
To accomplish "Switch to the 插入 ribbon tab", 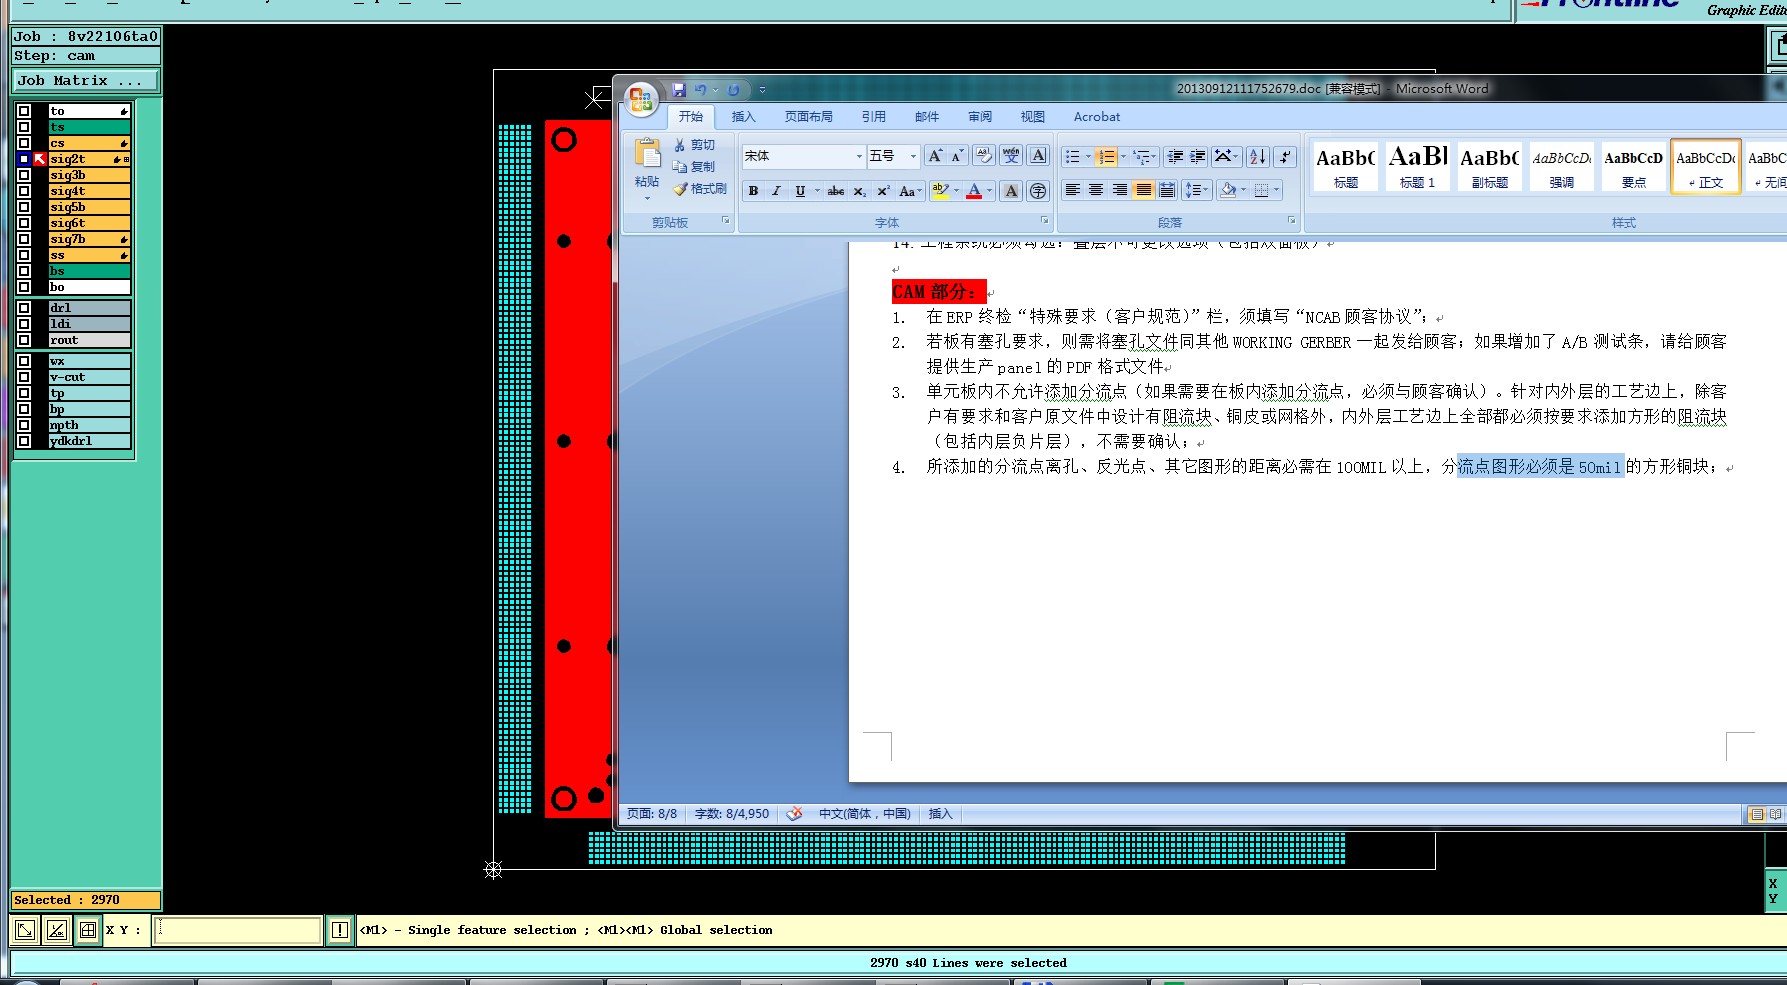I will tap(743, 117).
